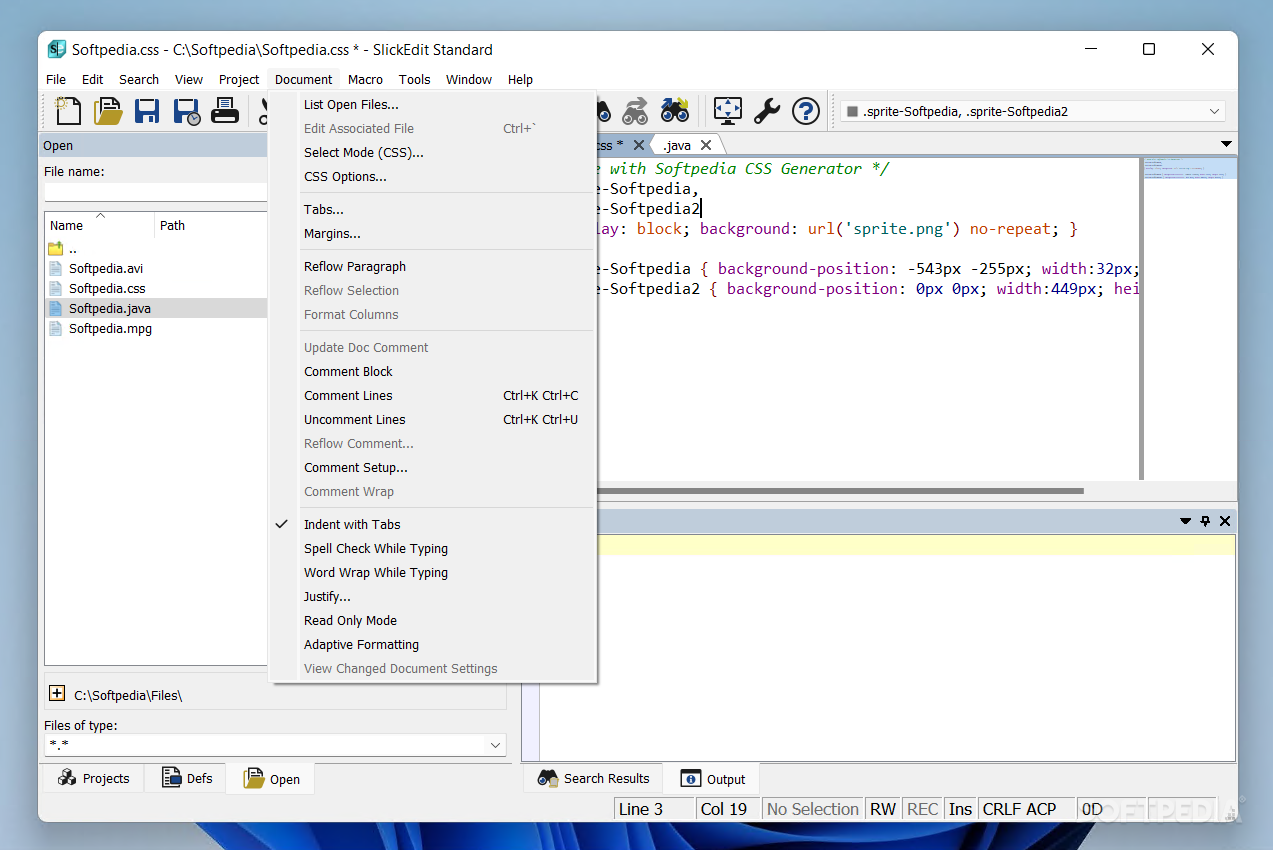Click the Open File folder toolbar icon

click(x=108, y=110)
